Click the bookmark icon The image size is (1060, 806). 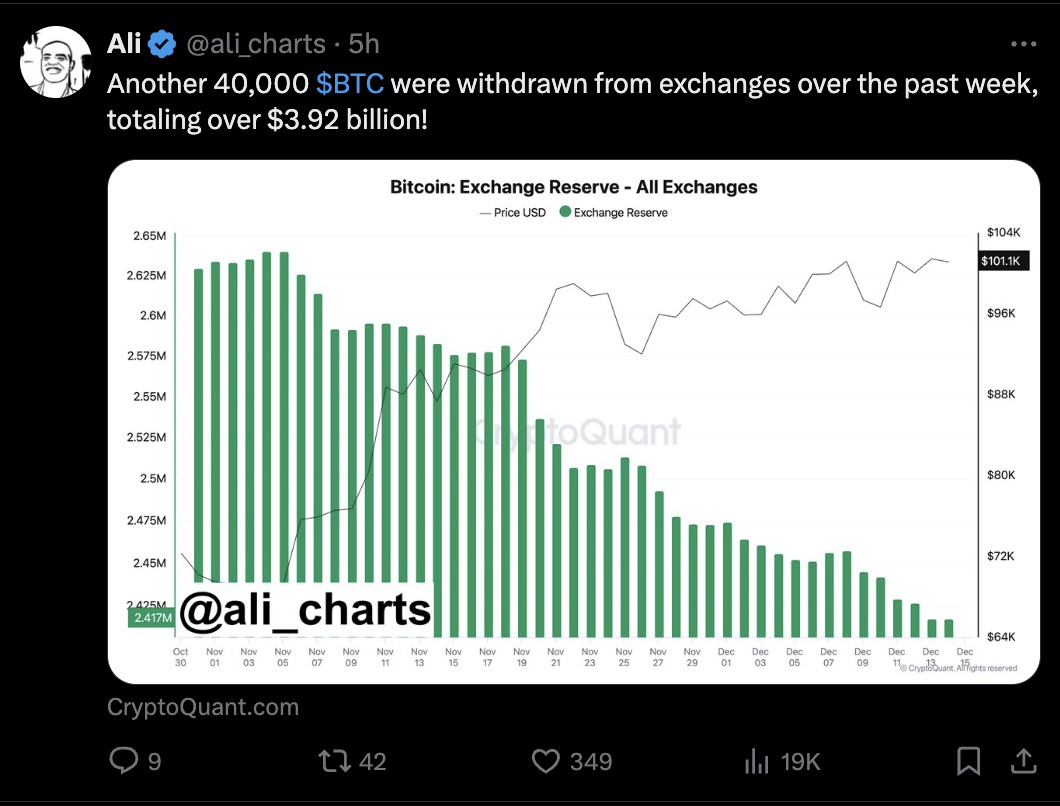pos(968,761)
